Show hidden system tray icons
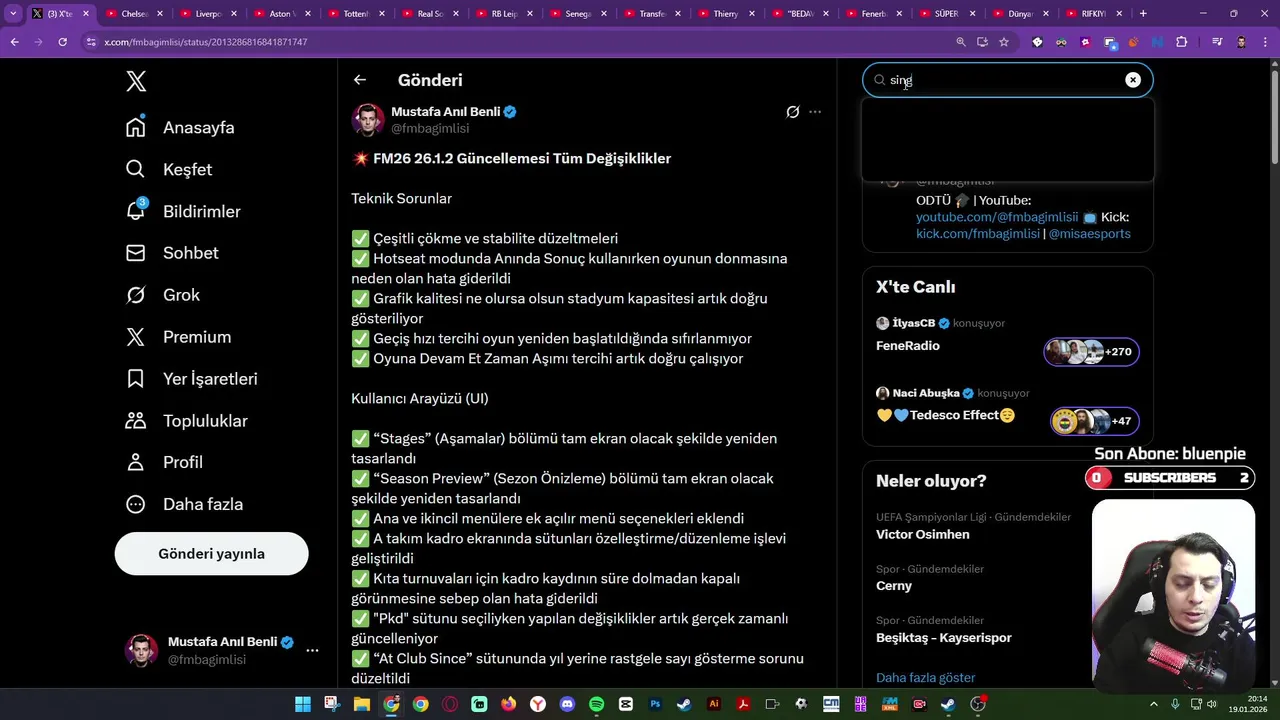The width and height of the screenshot is (1280, 720). click(x=1154, y=704)
